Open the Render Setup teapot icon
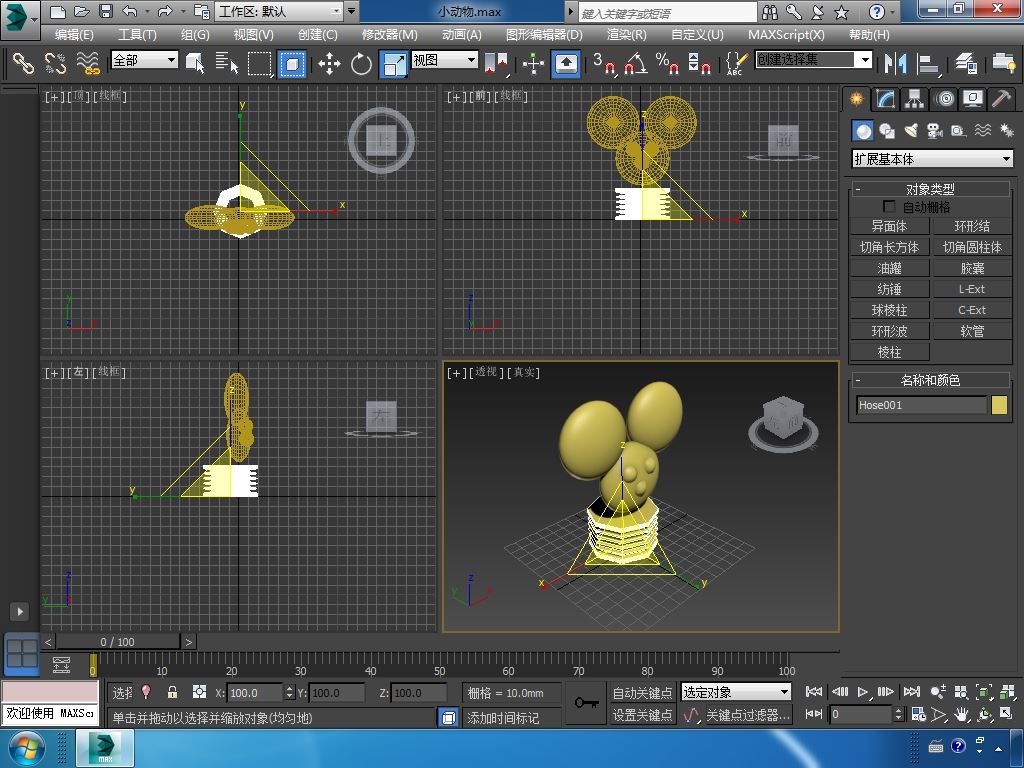 click(1003, 63)
